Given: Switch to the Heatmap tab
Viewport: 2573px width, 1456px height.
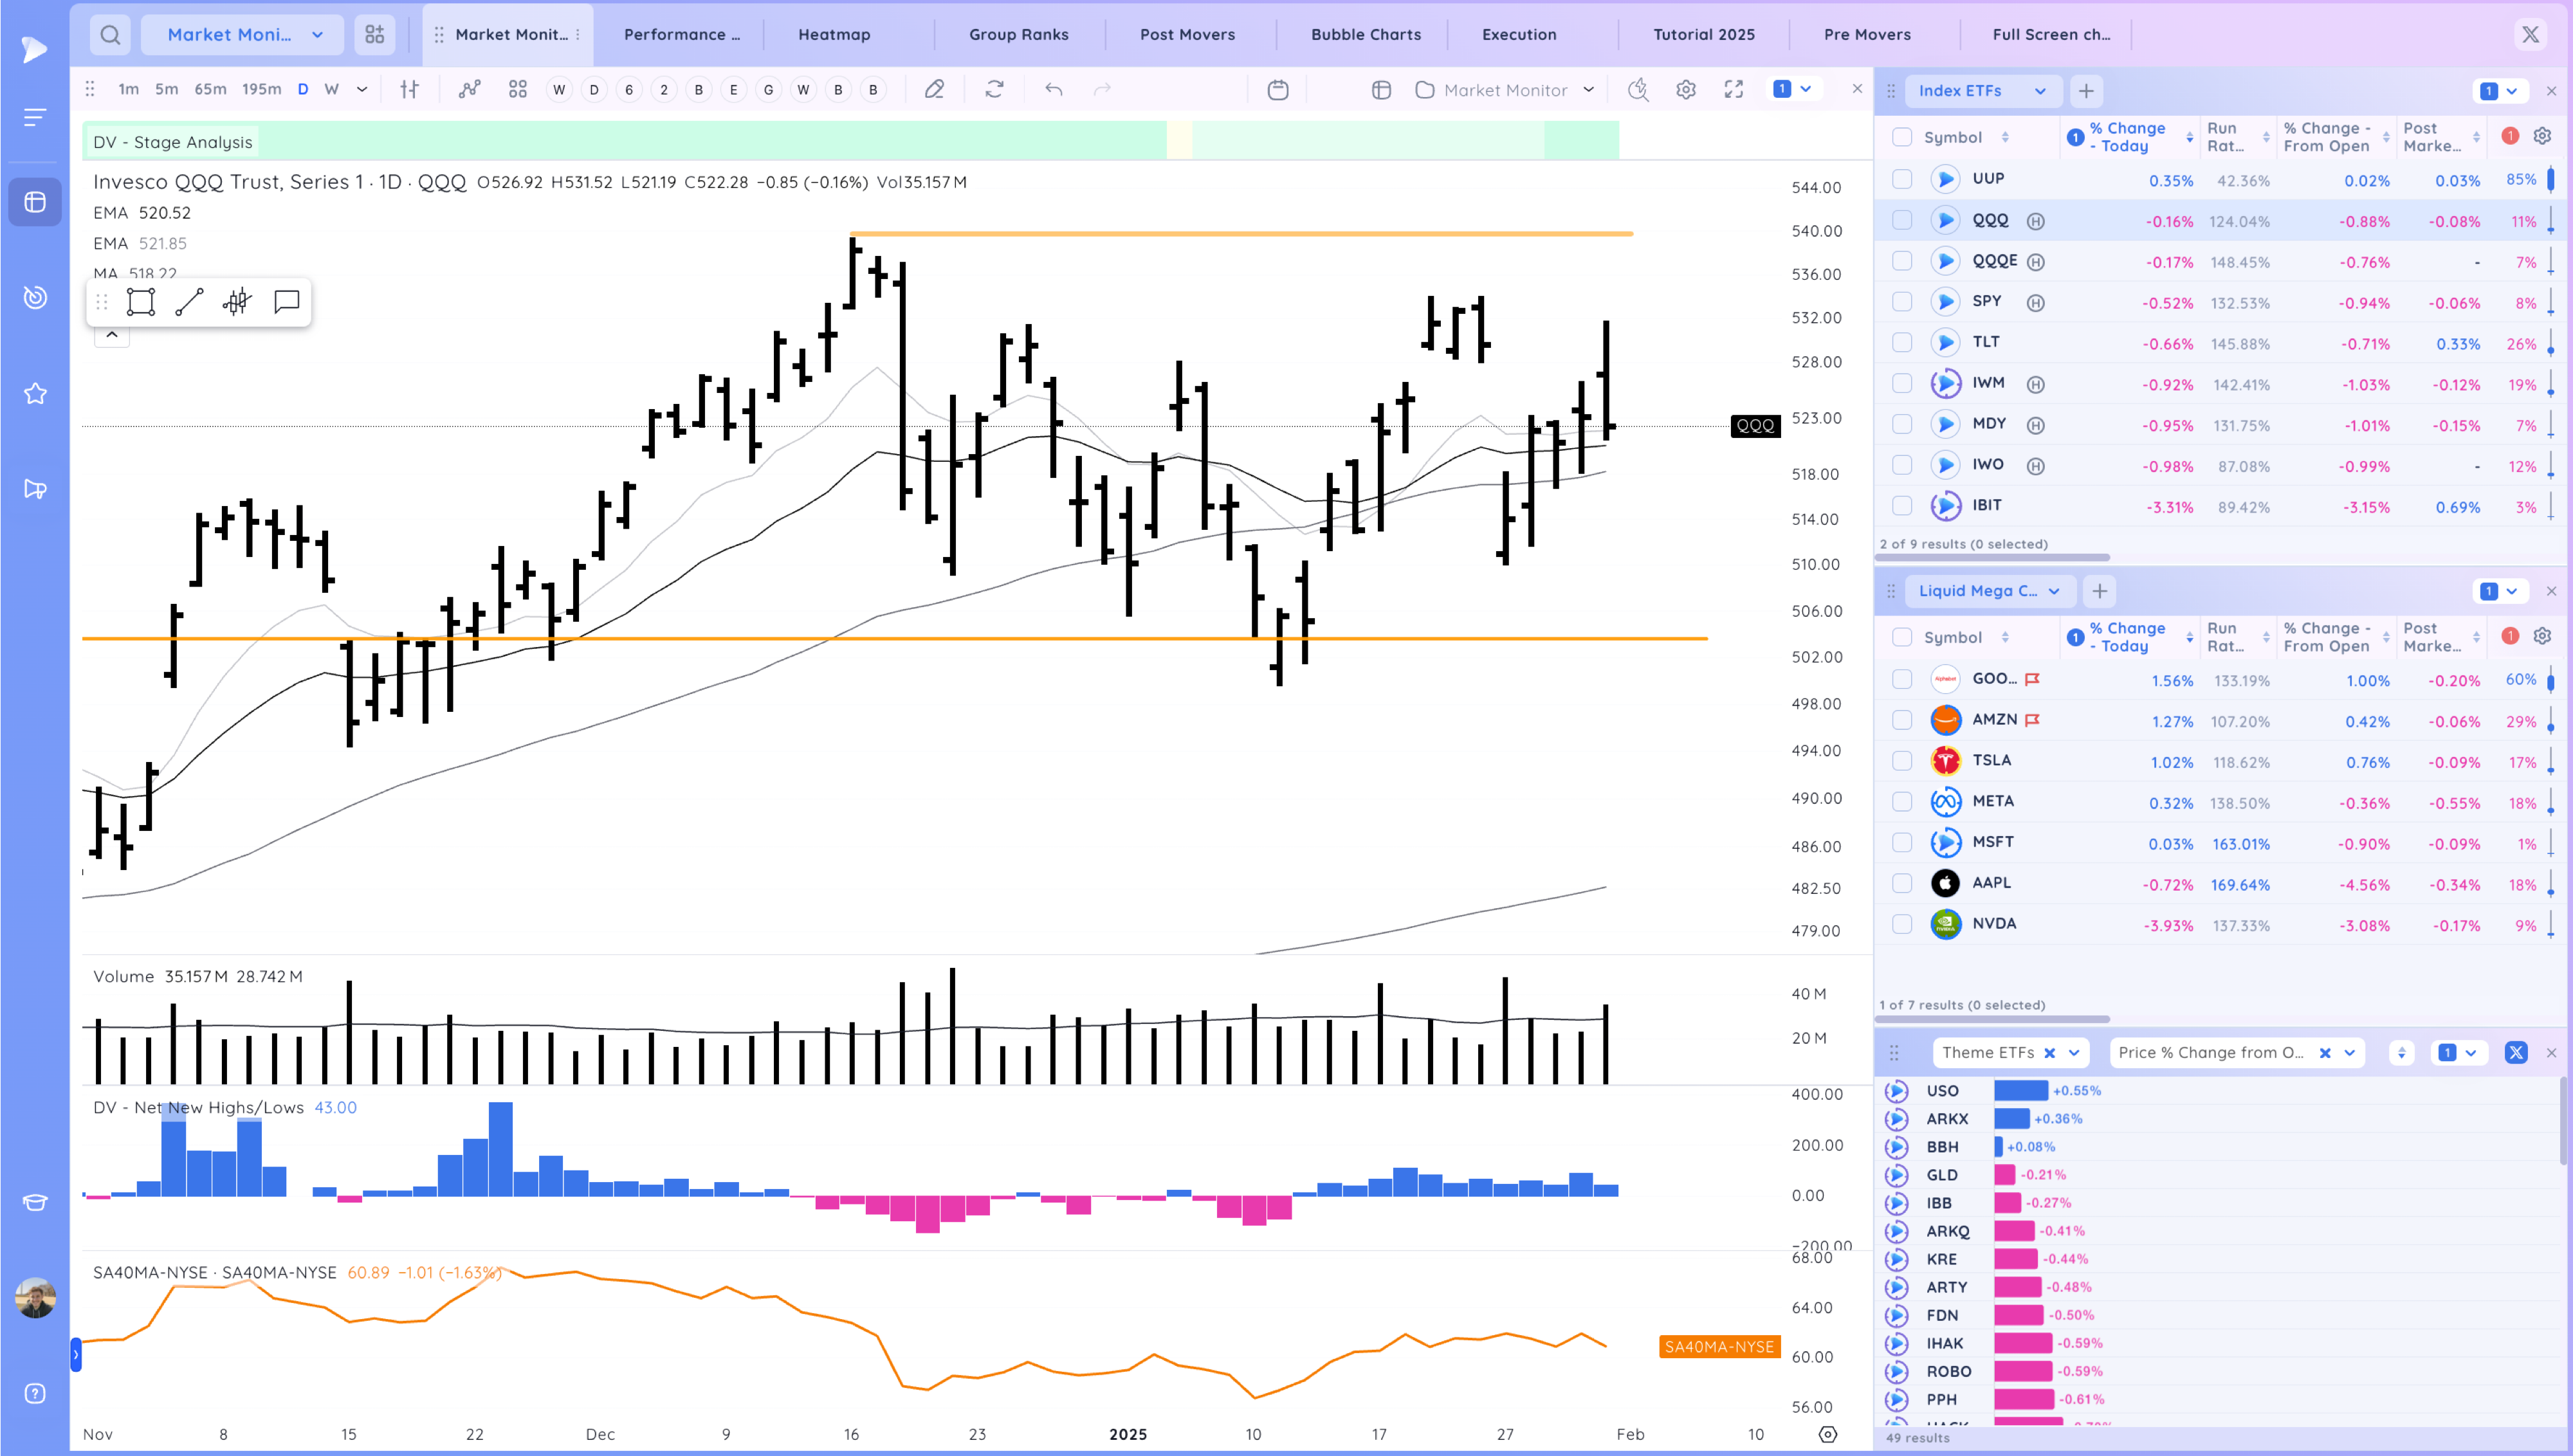Looking at the screenshot, I should pyautogui.click(x=834, y=35).
